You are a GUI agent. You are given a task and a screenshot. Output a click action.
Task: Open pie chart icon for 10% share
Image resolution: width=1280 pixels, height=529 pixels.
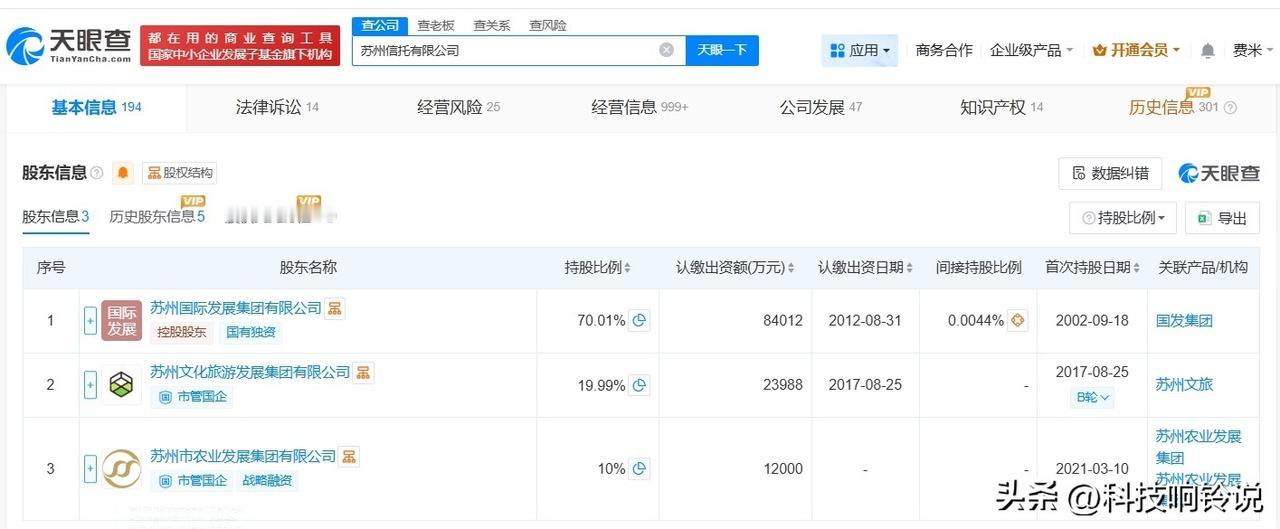pos(639,468)
